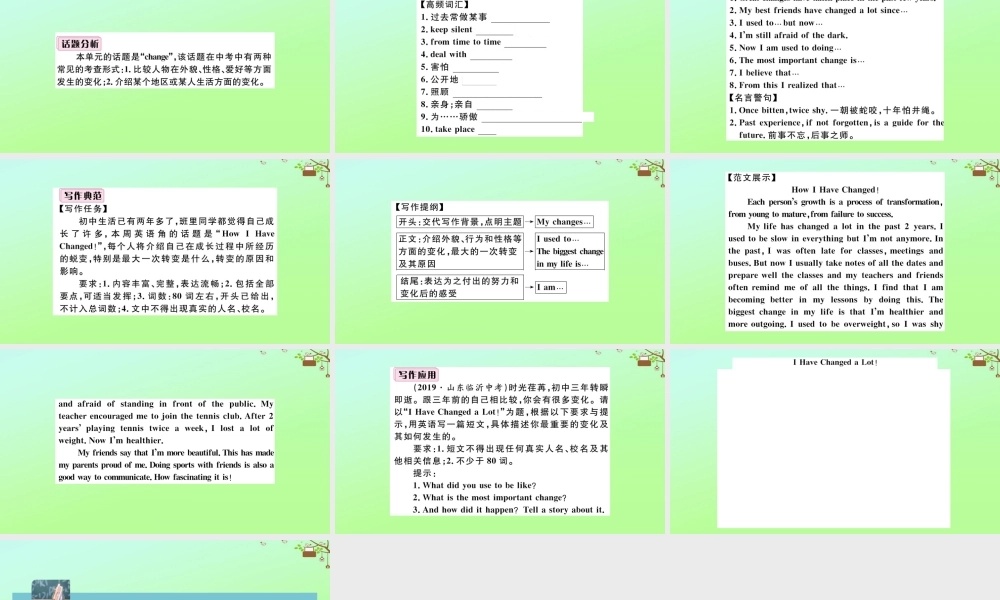Screen dimensions: 1000x600
Task: Select the 写作应用 heading label
Action: (x=416, y=374)
